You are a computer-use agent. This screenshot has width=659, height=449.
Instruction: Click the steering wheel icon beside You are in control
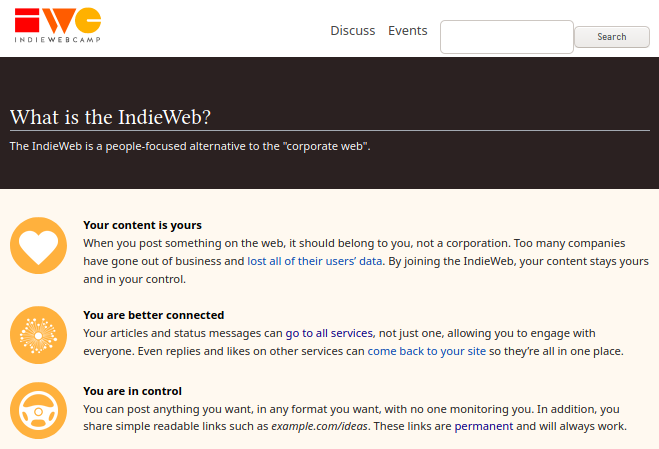tap(38, 411)
